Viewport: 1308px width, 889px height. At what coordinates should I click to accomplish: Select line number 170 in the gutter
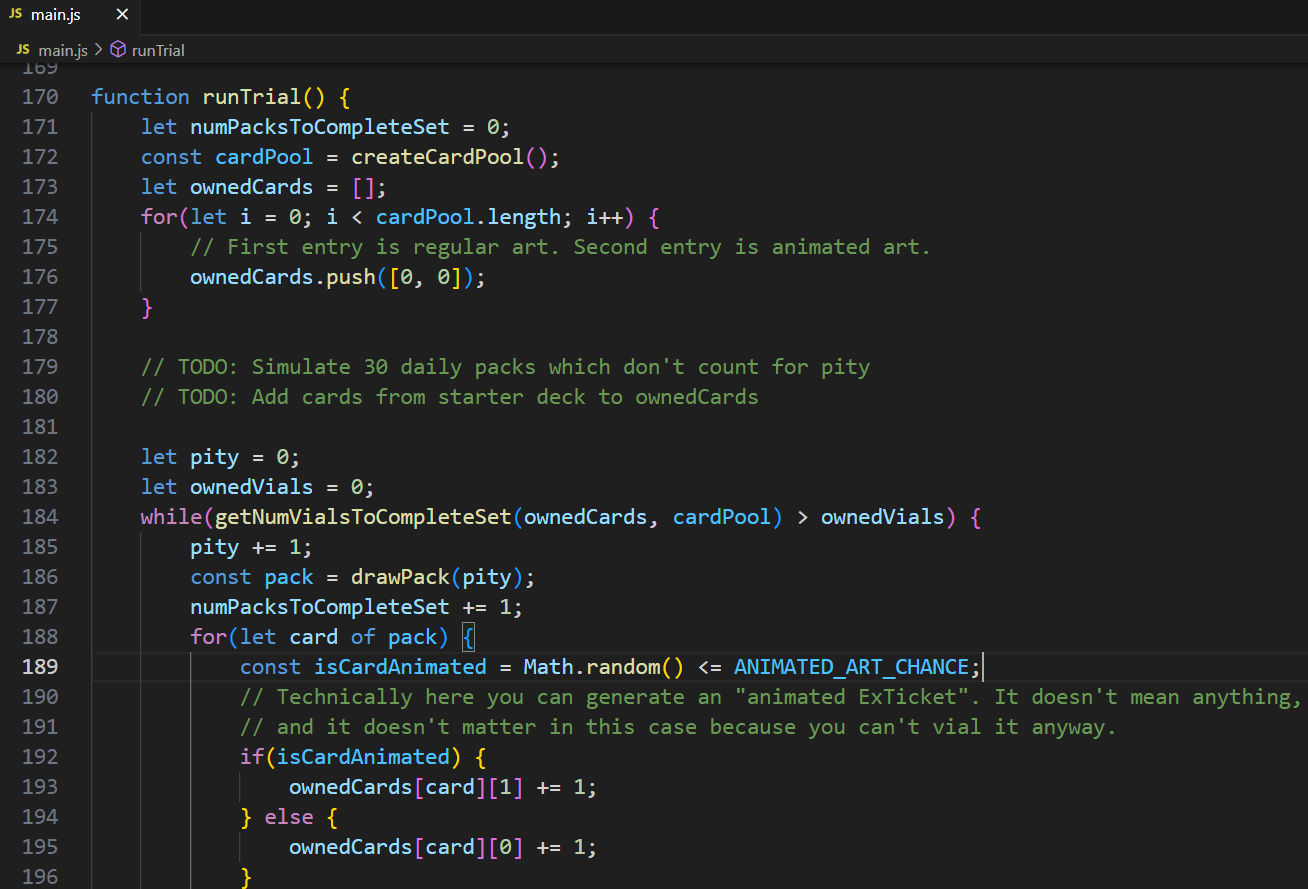click(x=39, y=97)
